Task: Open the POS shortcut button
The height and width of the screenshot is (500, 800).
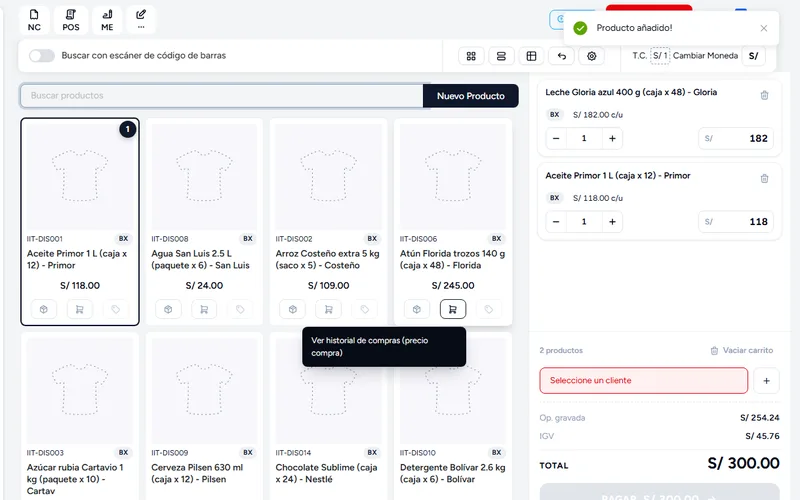Action: [71, 20]
